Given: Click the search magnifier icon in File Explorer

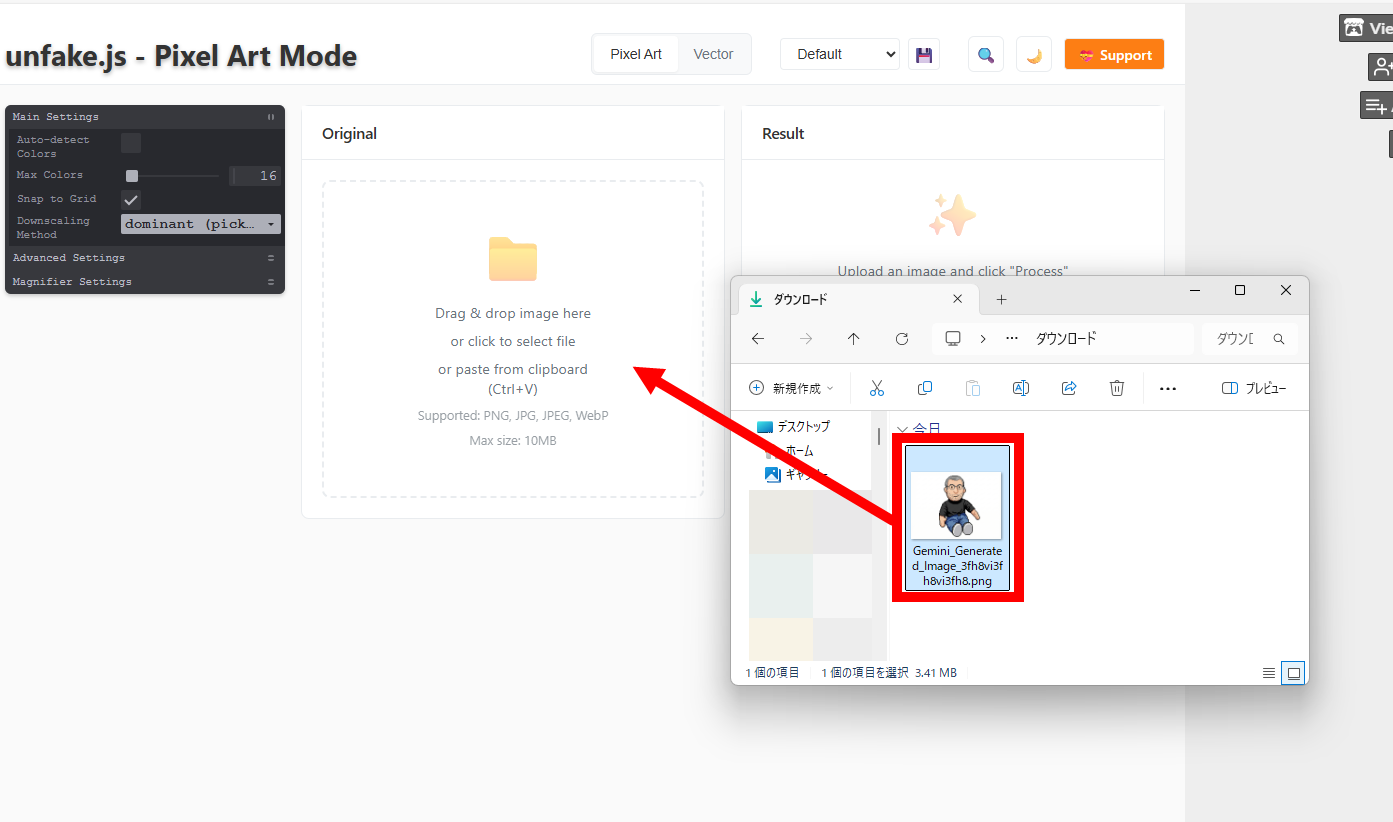Looking at the screenshot, I should click(1278, 339).
